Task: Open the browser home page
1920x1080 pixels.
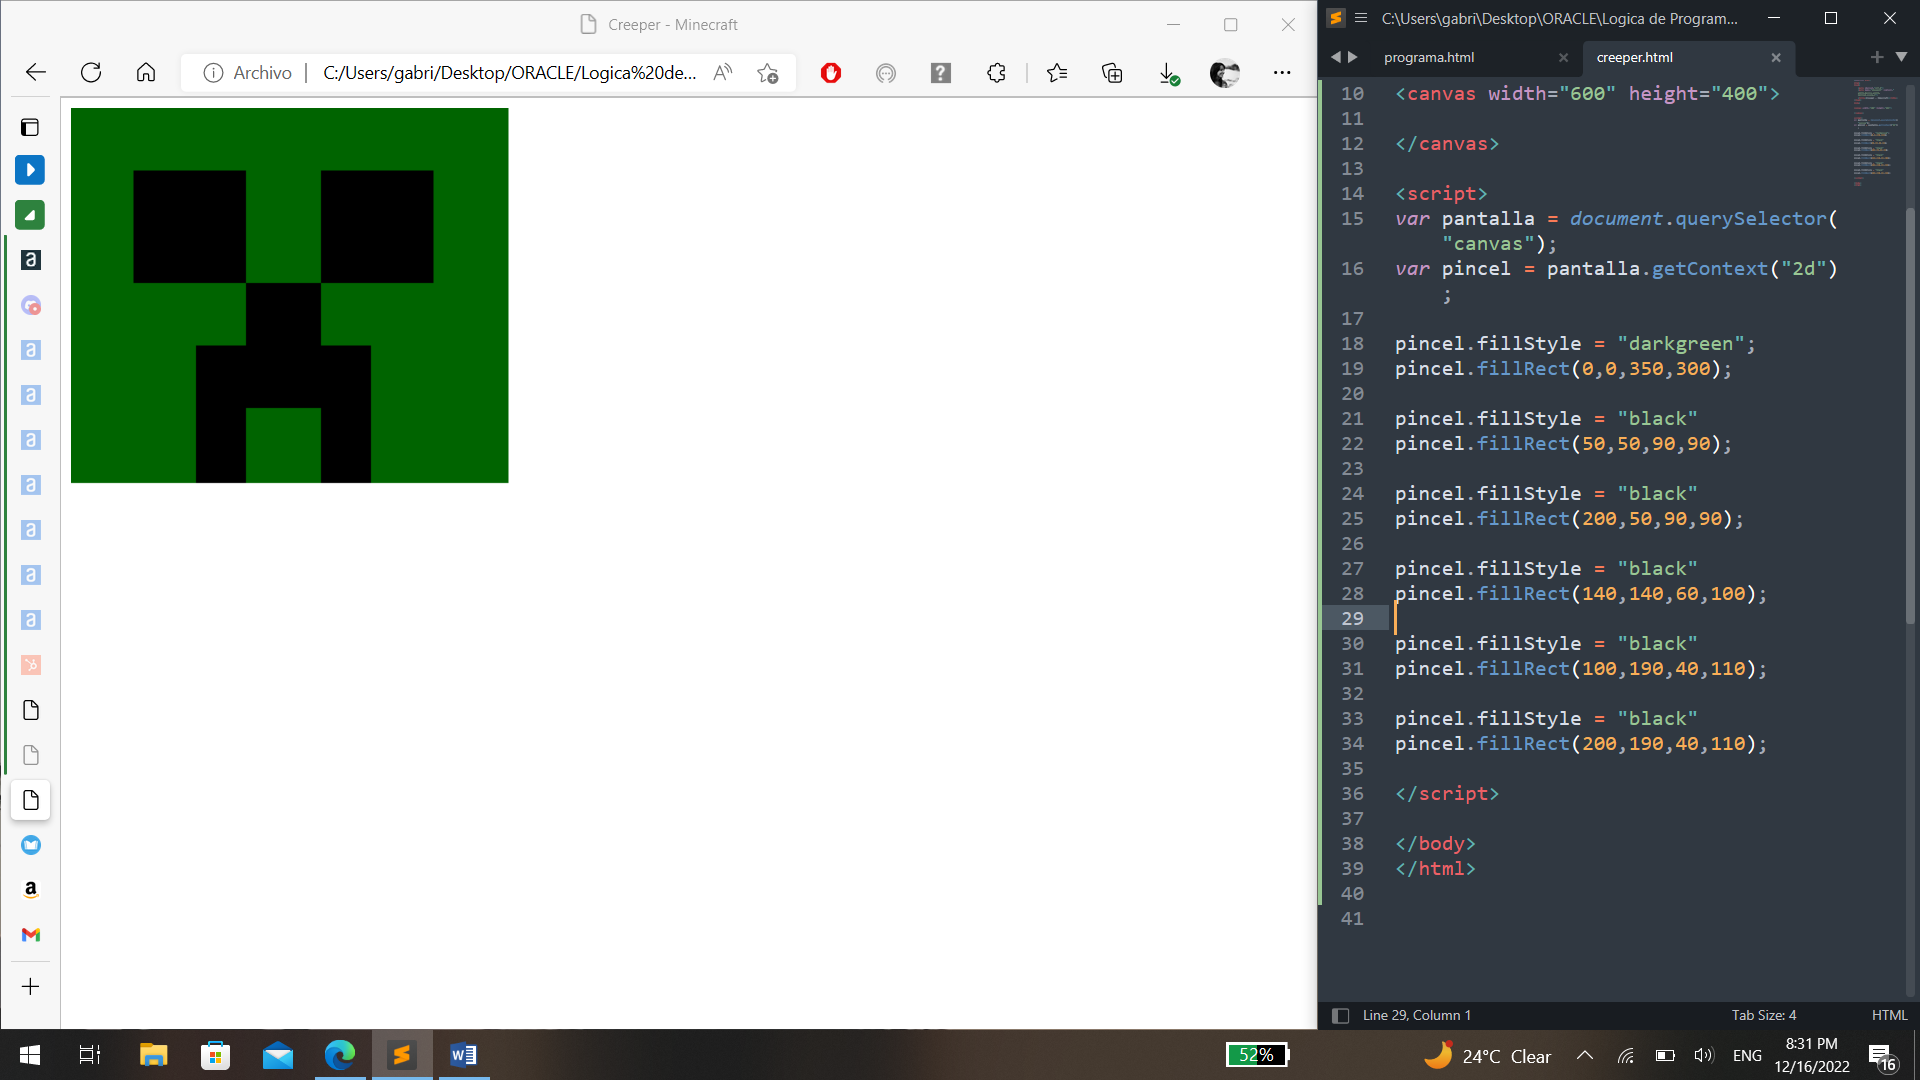Action: point(146,72)
